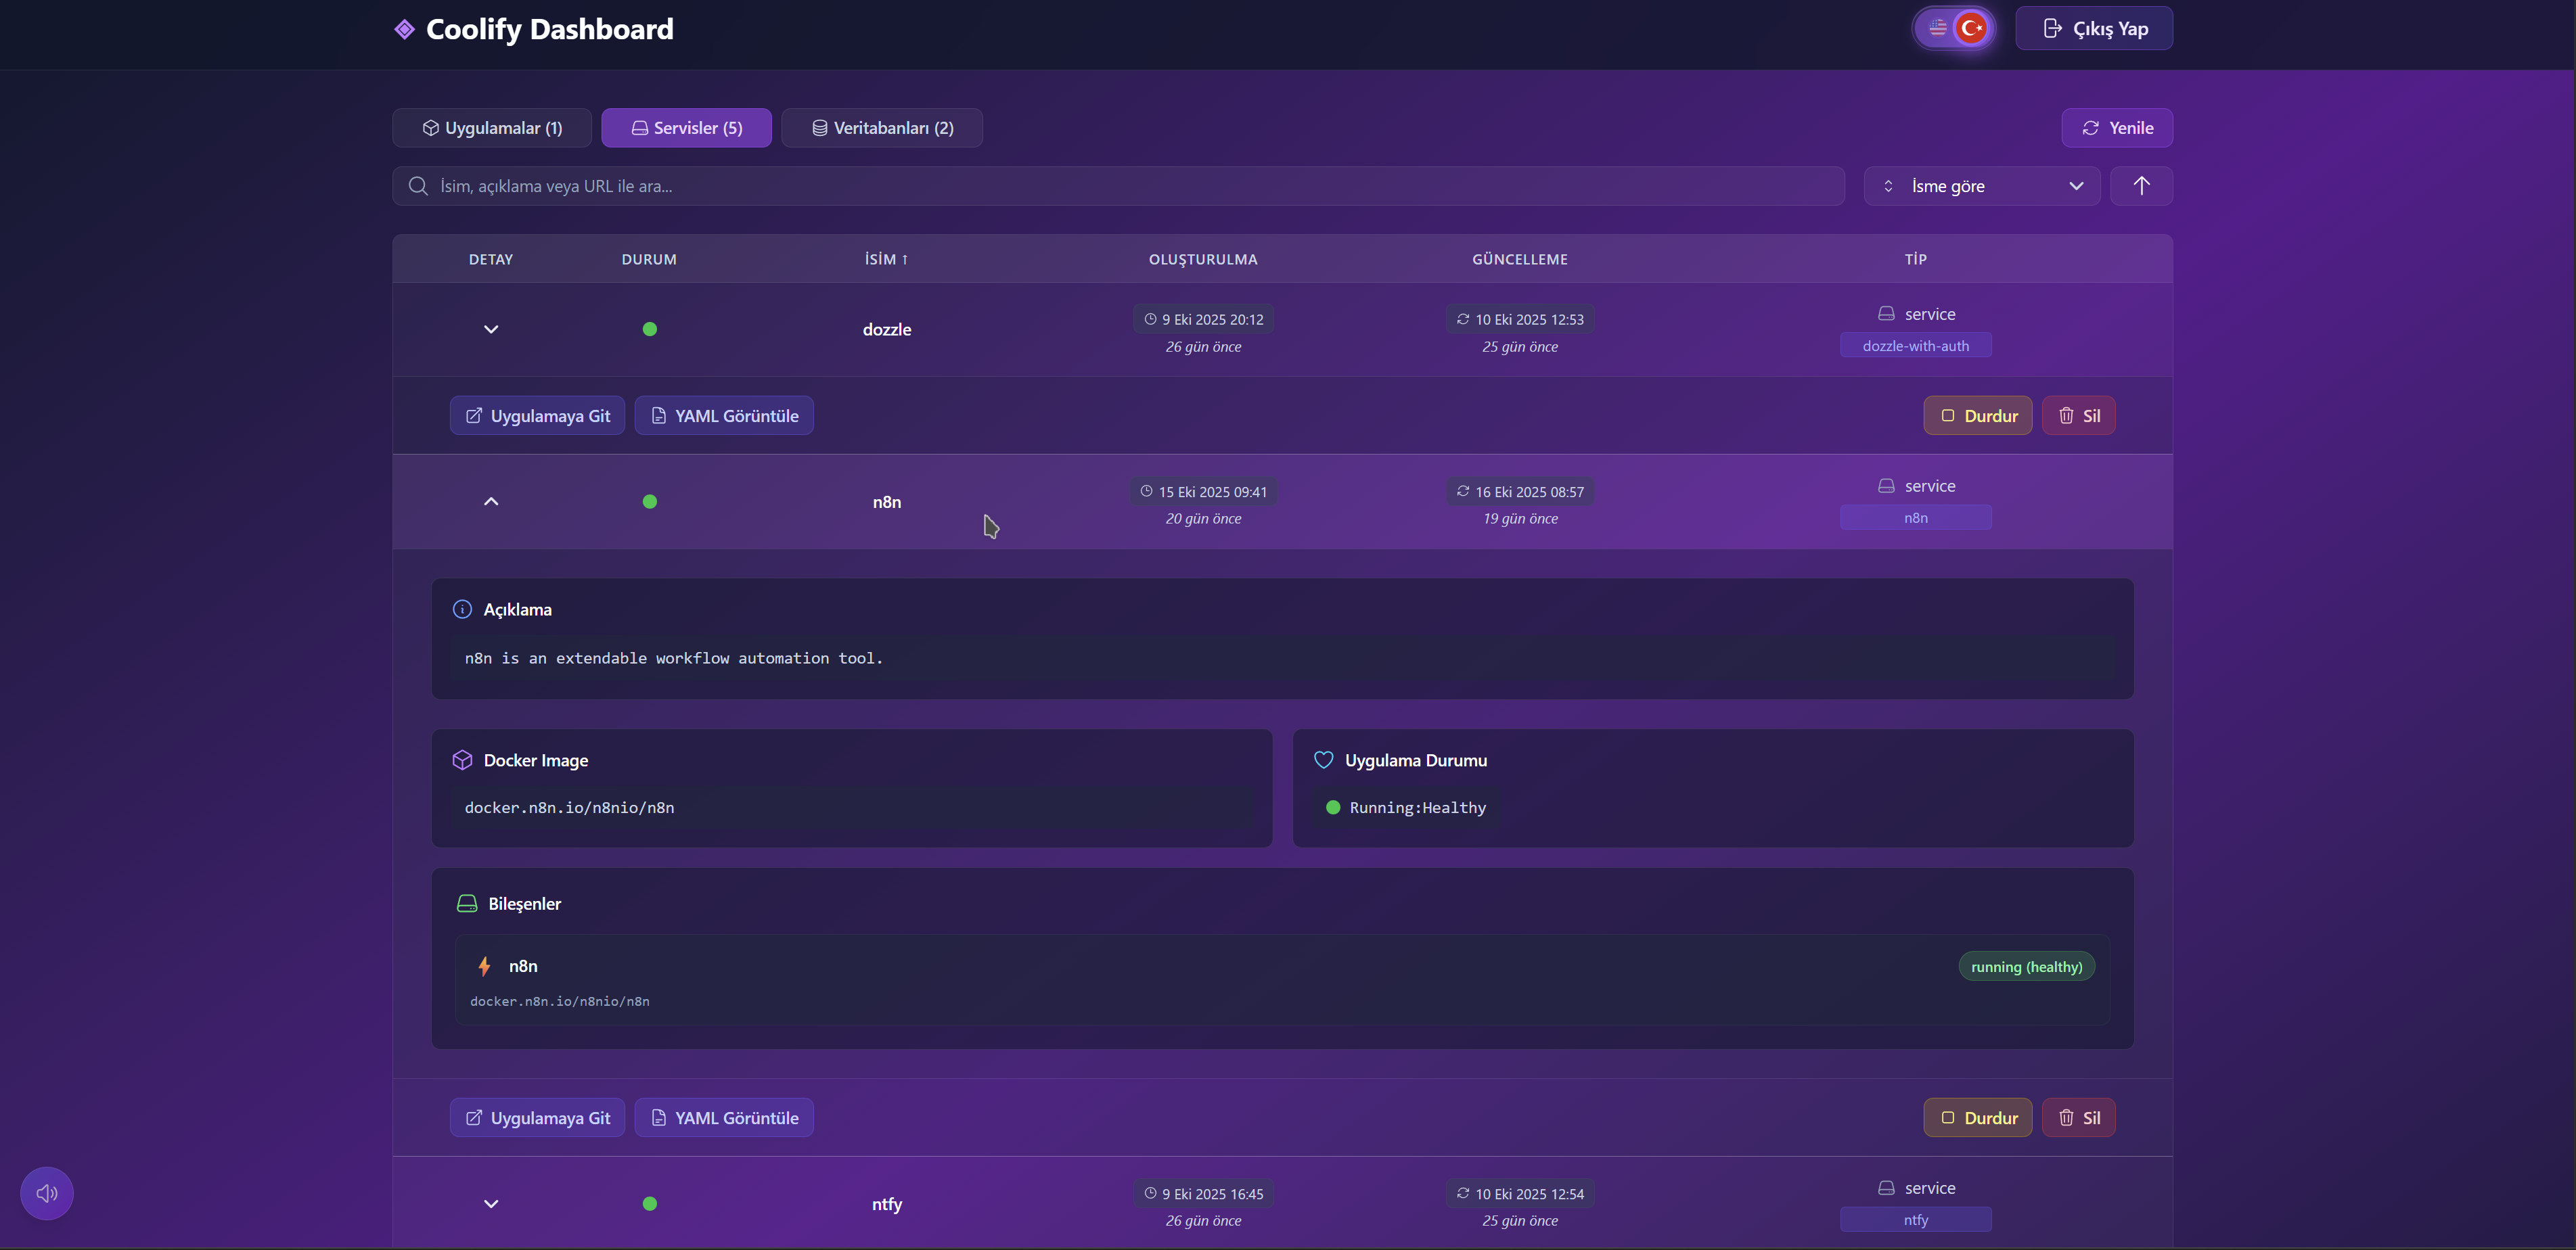Click the info icon beside Açıklama
This screenshot has width=2576, height=1250.
(462, 609)
